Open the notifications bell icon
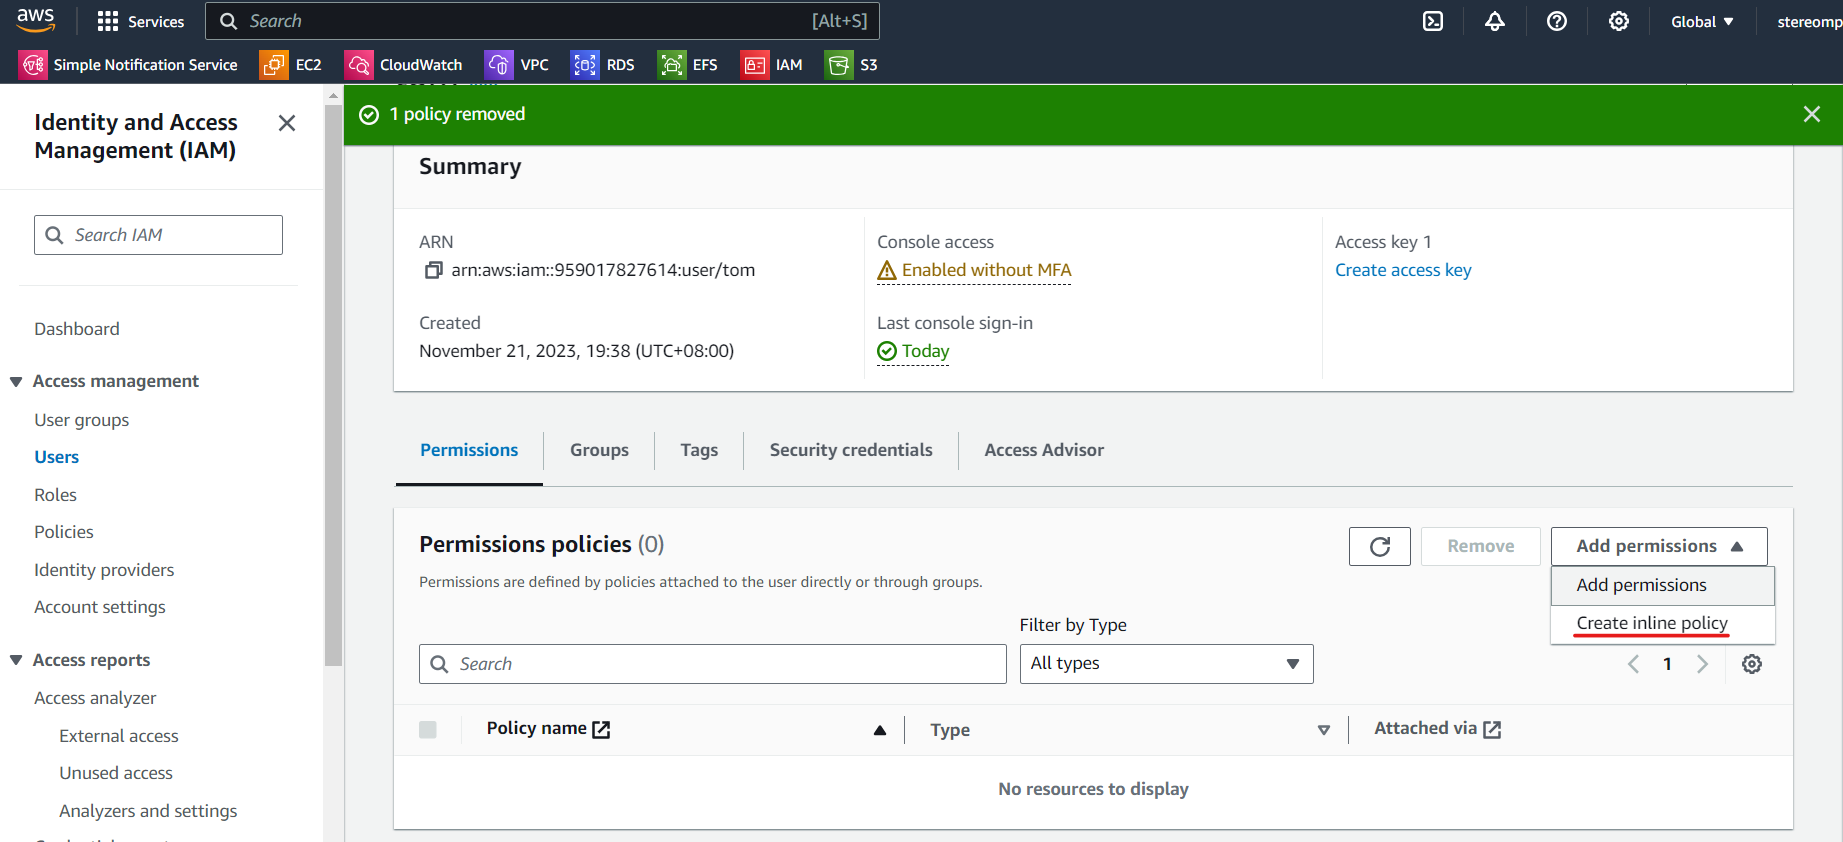This screenshot has width=1843, height=842. tap(1495, 21)
